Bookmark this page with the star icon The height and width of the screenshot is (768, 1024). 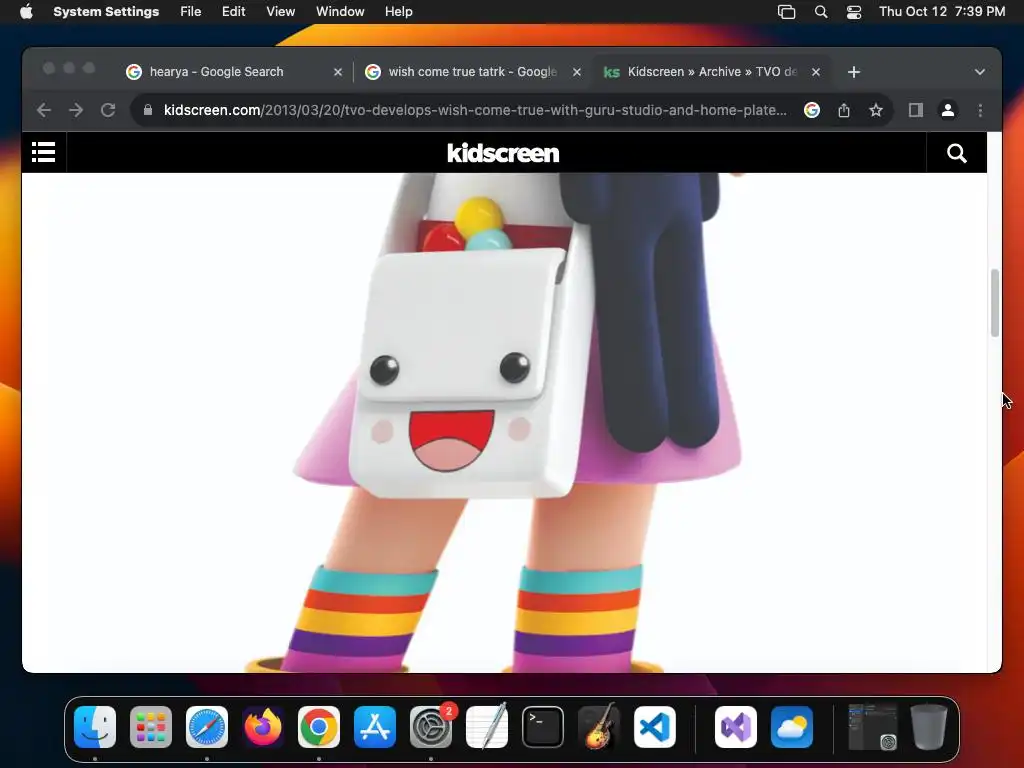[876, 110]
